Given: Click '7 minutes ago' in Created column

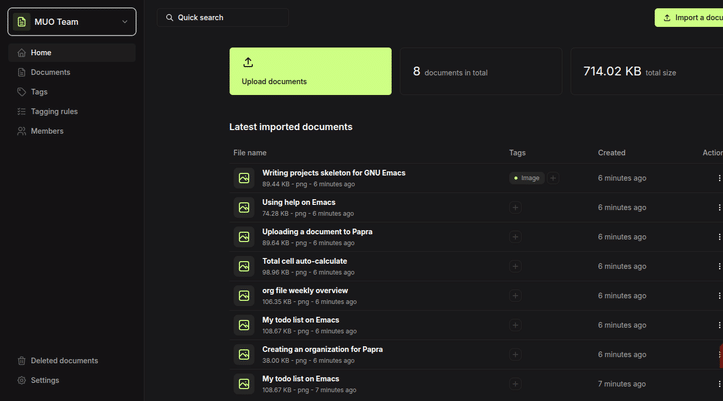Looking at the screenshot, I should pyautogui.click(x=622, y=384).
